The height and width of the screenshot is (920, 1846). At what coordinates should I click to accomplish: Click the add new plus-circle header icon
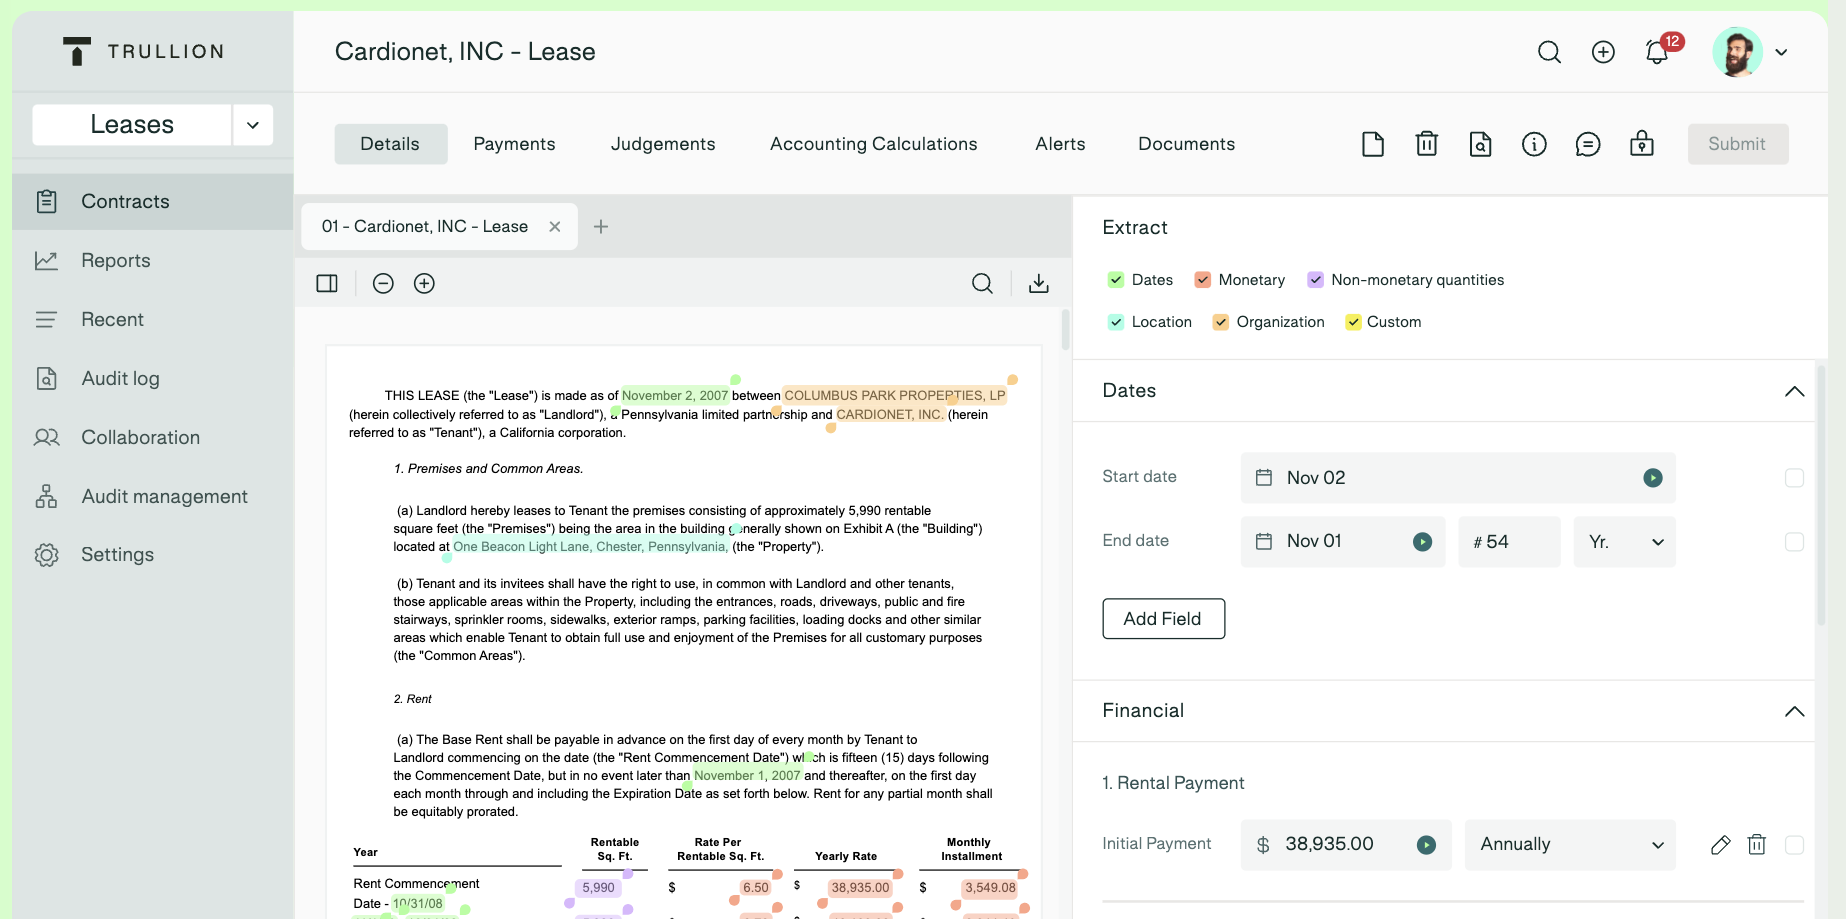[x=1603, y=52]
